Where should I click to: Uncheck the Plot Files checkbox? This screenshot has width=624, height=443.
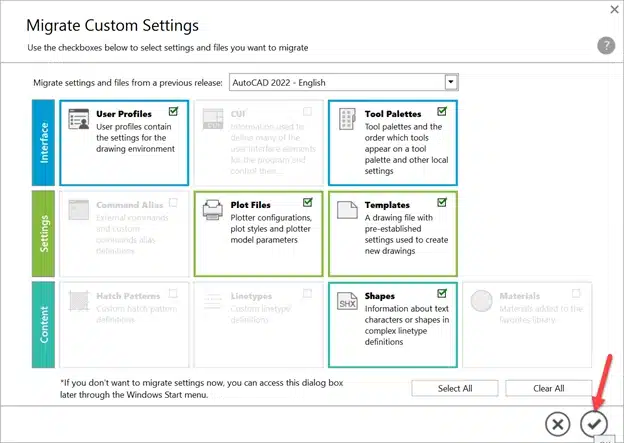(308, 202)
